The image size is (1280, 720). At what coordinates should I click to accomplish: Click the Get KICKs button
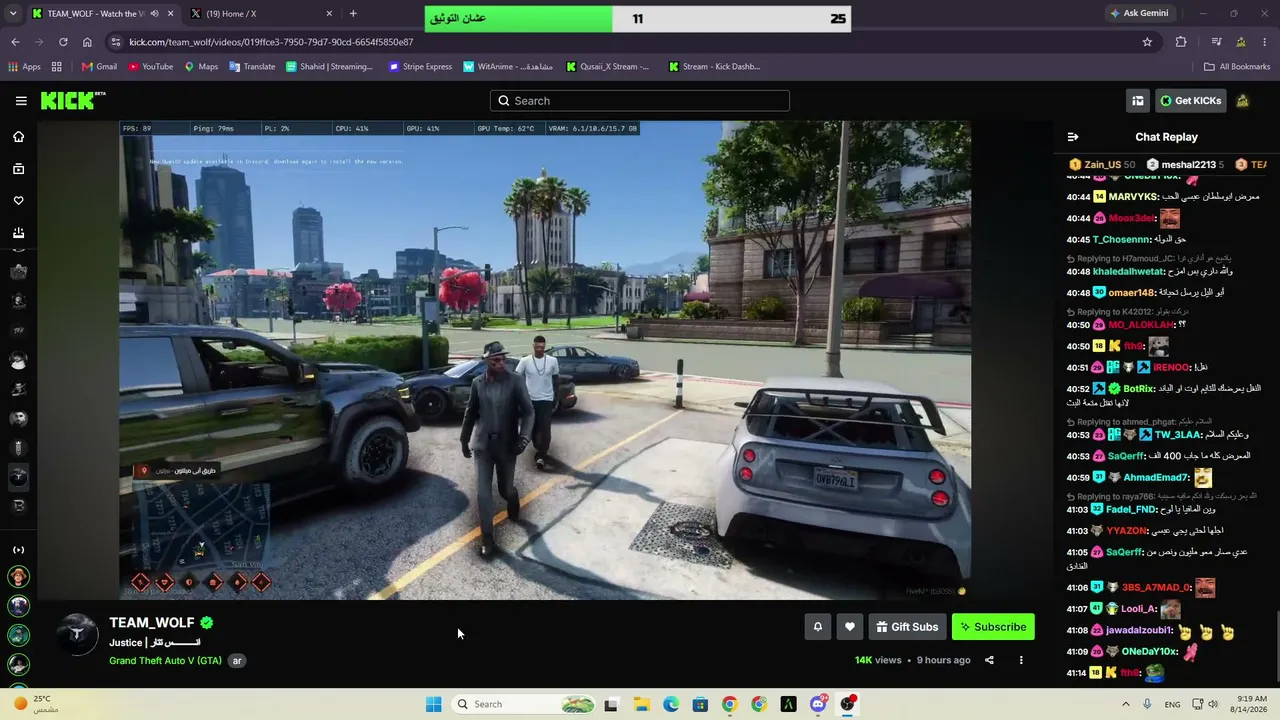click(1190, 101)
